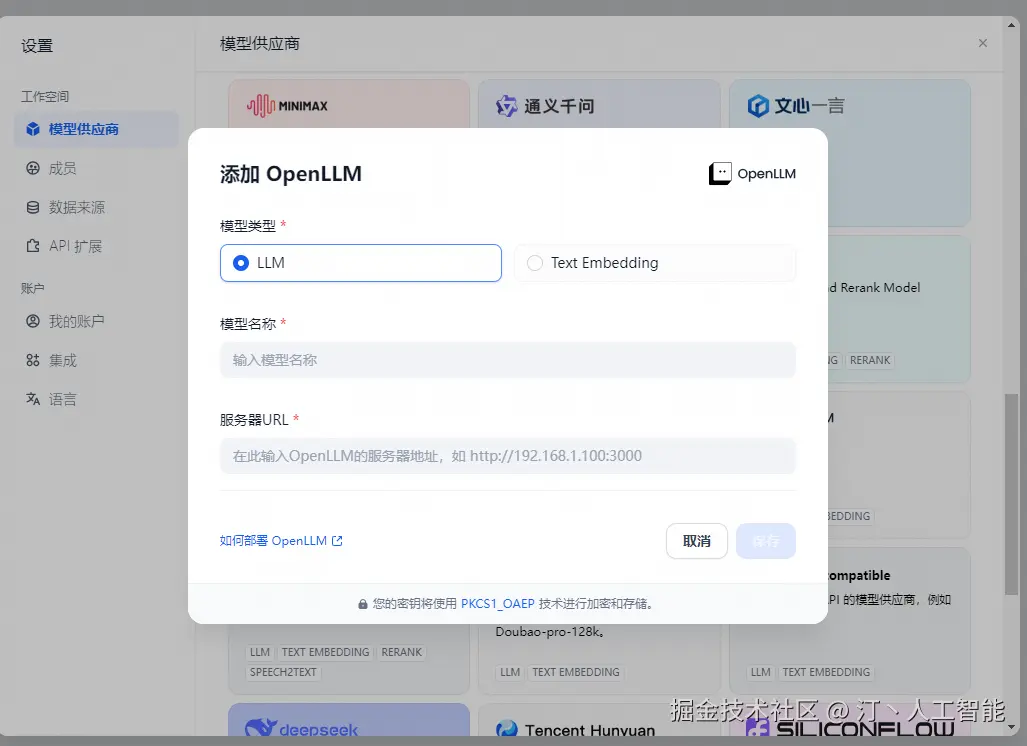This screenshot has height=746, width=1027.
Task: Click the Rerank Model provider card text
Action: (x=874, y=288)
